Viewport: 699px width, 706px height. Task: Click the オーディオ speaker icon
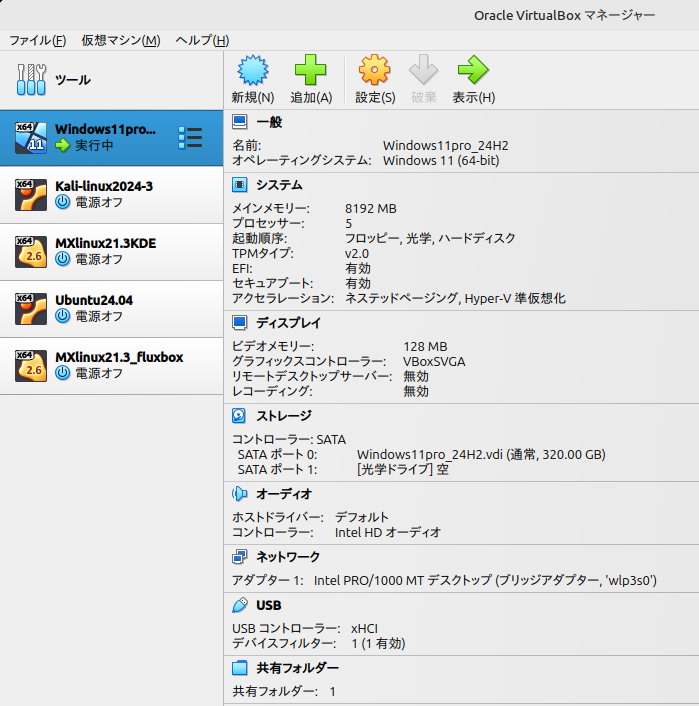tap(240, 493)
